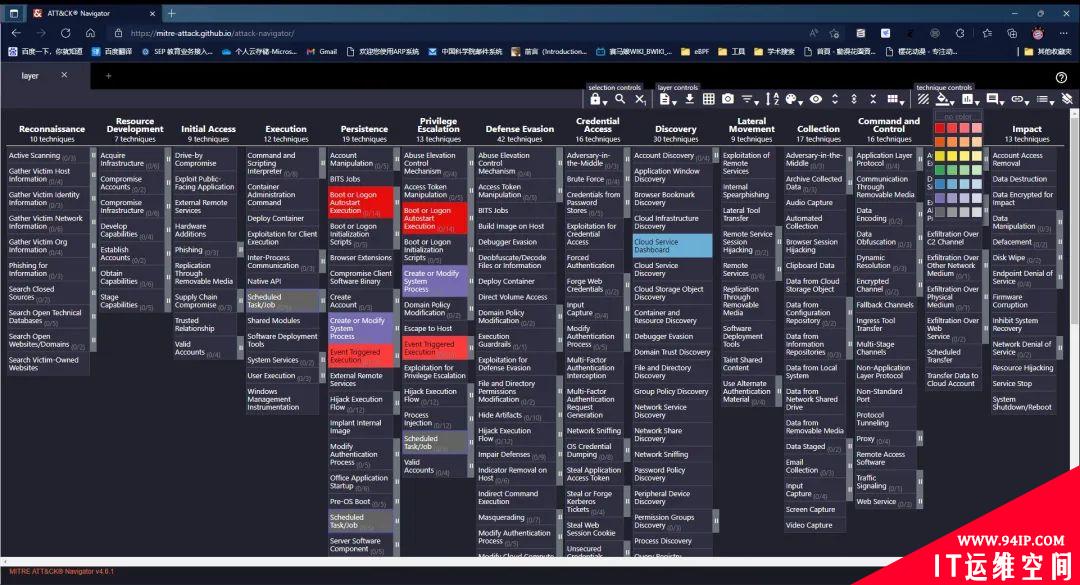Viewport: 1080px width, 585px height.
Task: Select Boot or Logon Autostart Execution under Persistence
Action: coord(360,203)
